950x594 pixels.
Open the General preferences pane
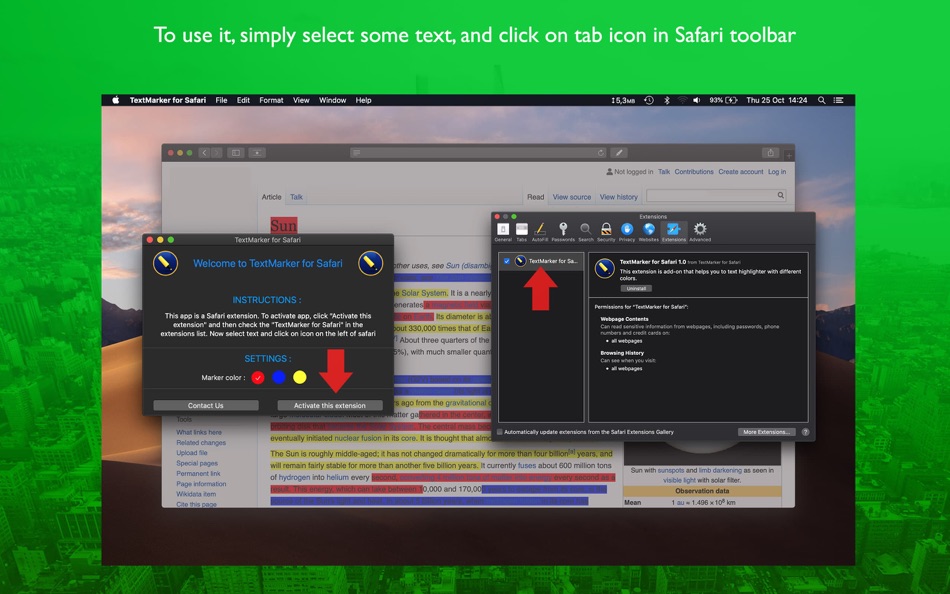tap(503, 232)
